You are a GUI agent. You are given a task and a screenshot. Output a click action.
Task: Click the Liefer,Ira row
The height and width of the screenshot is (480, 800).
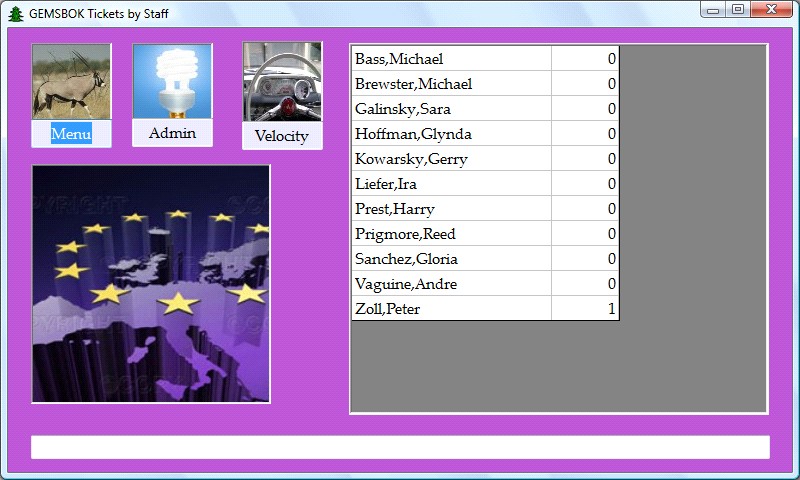coord(450,184)
